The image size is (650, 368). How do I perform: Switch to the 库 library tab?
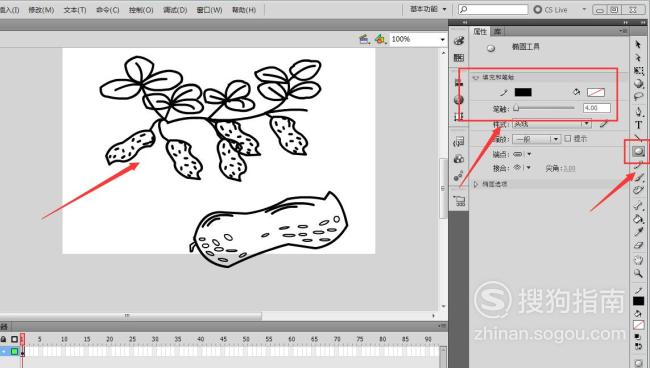[497, 31]
